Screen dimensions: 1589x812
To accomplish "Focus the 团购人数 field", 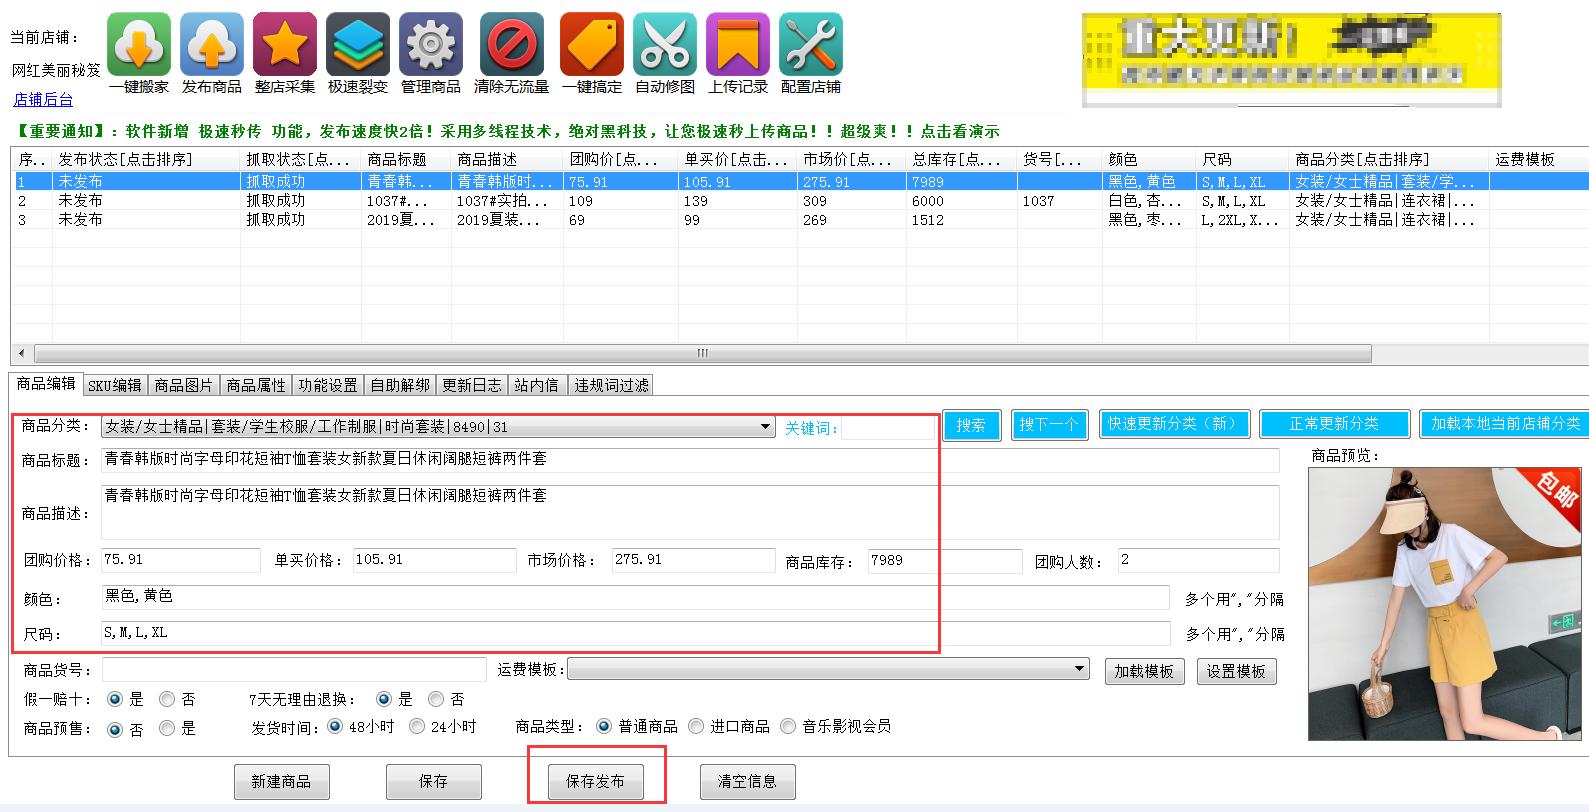I will (1198, 560).
